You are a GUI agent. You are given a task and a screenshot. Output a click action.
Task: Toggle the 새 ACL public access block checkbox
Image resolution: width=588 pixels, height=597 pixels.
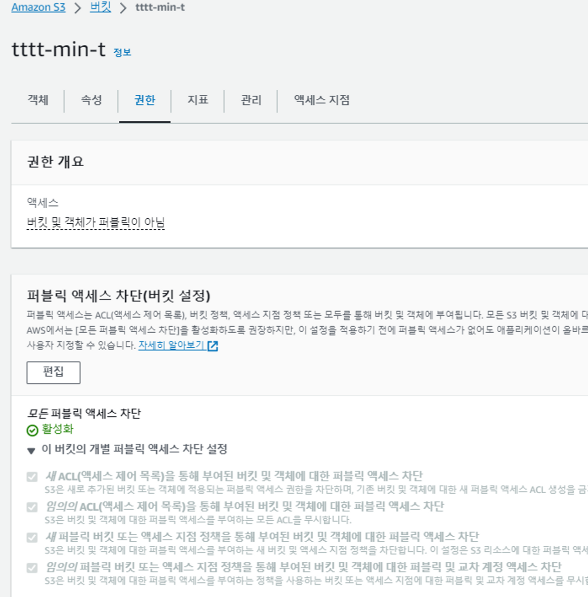coord(32,477)
